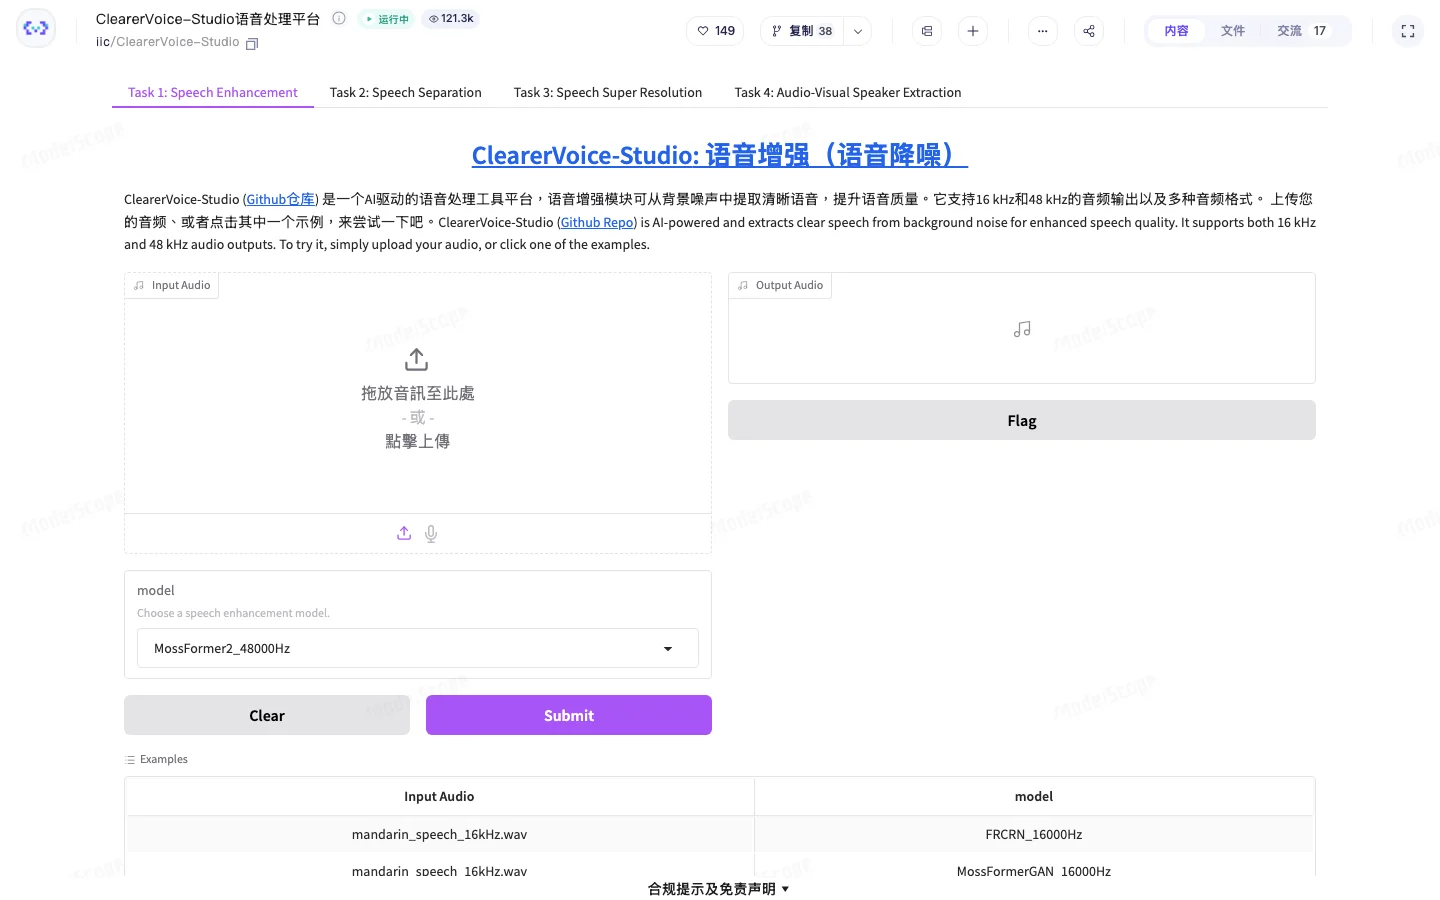Expand the dropdown arrow next to 复制
Screen dimensions: 1440x900
pyautogui.click(x=857, y=31)
